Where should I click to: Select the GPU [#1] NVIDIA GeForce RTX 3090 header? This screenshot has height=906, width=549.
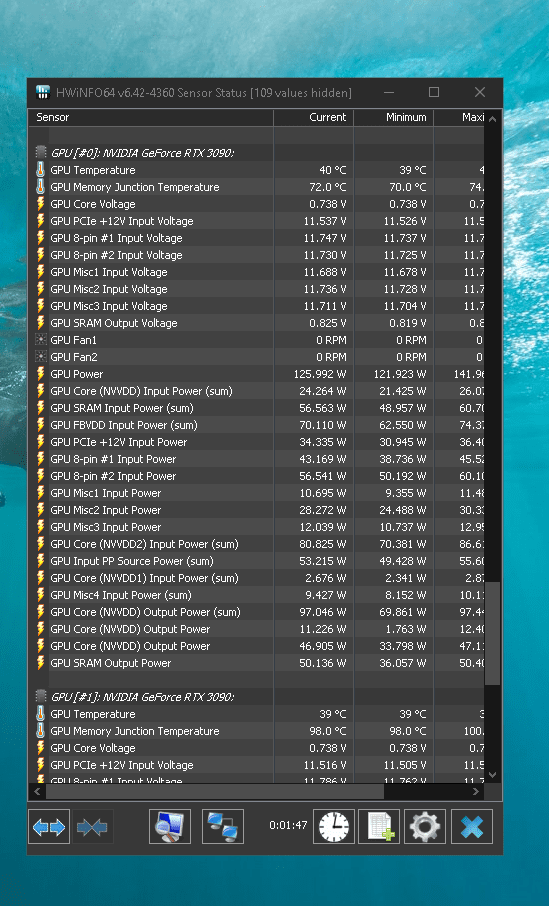point(142,697)
